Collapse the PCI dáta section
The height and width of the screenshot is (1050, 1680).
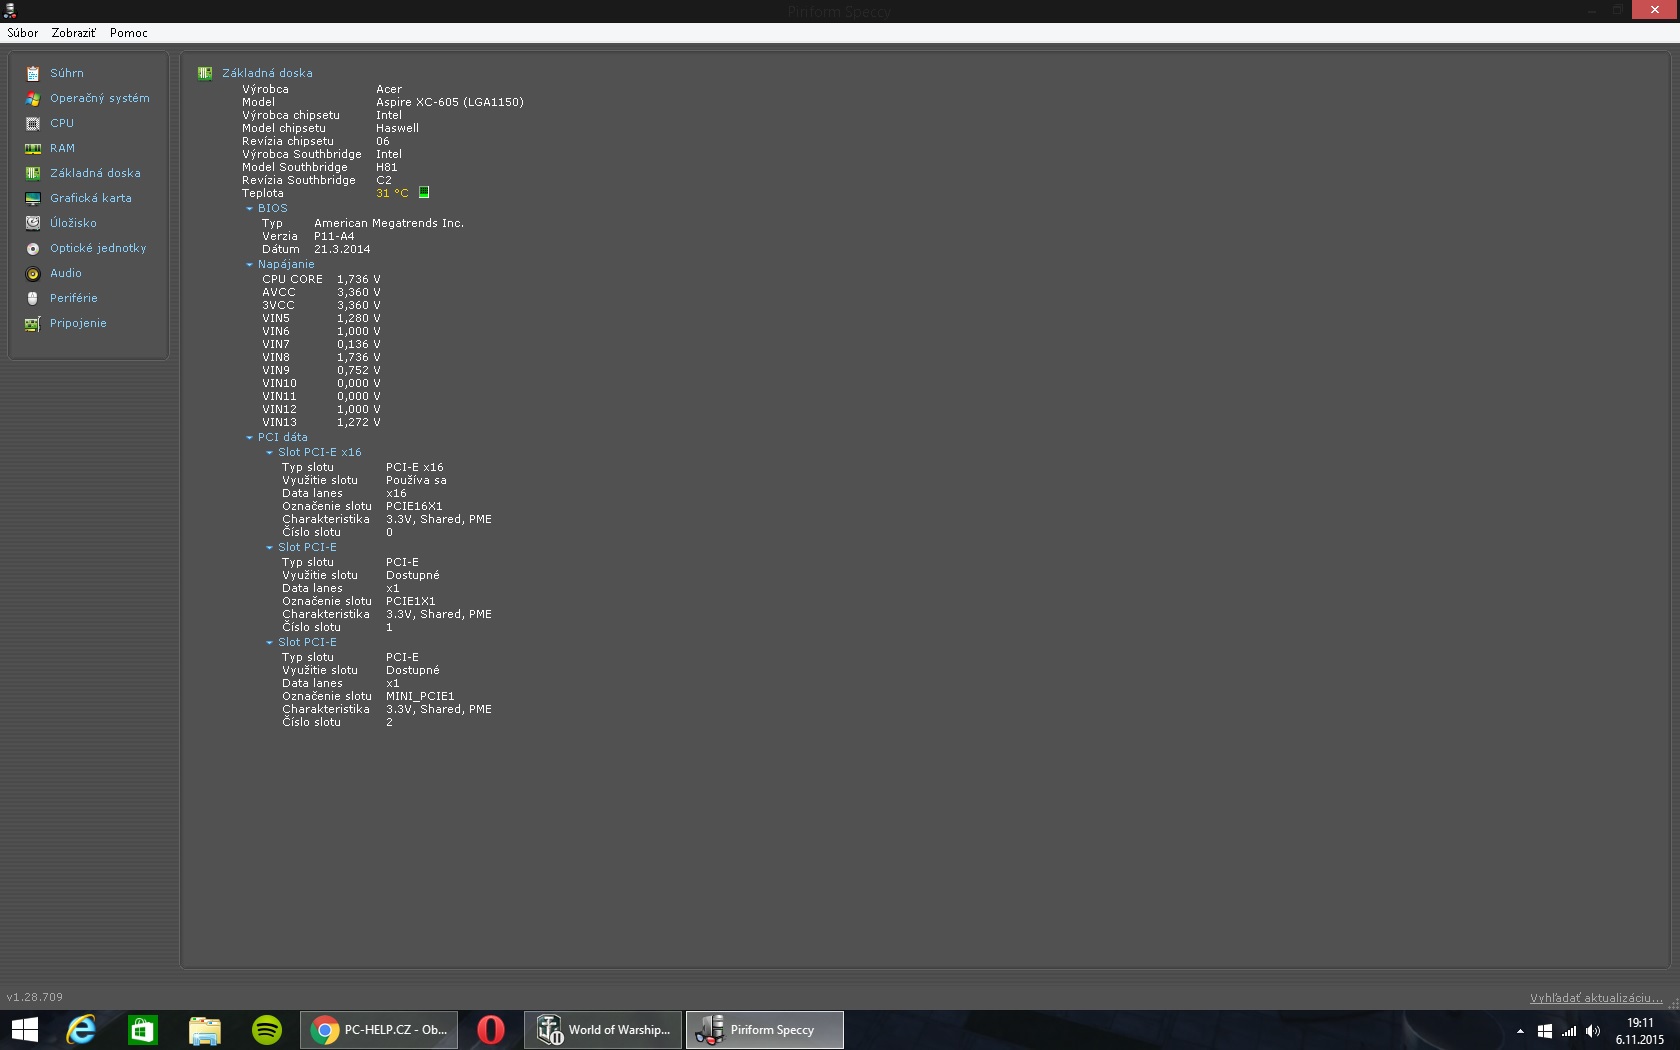(249, 438)
